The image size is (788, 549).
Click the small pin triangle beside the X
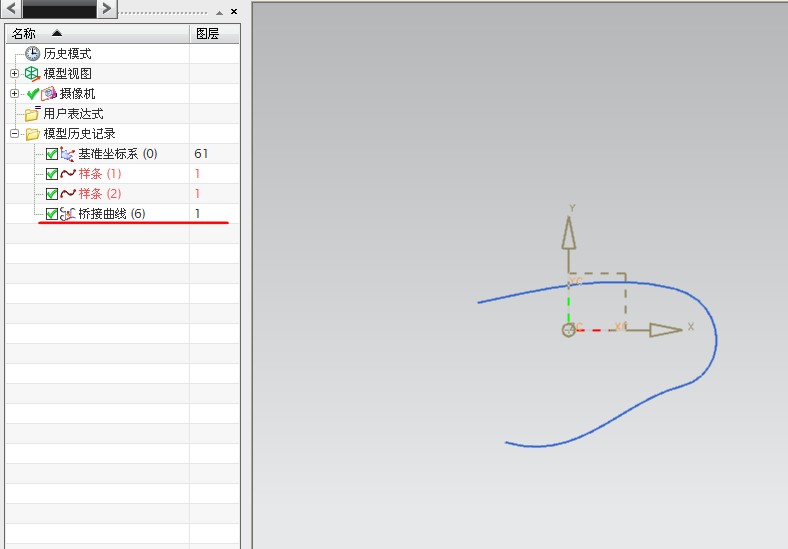(220, 13)
